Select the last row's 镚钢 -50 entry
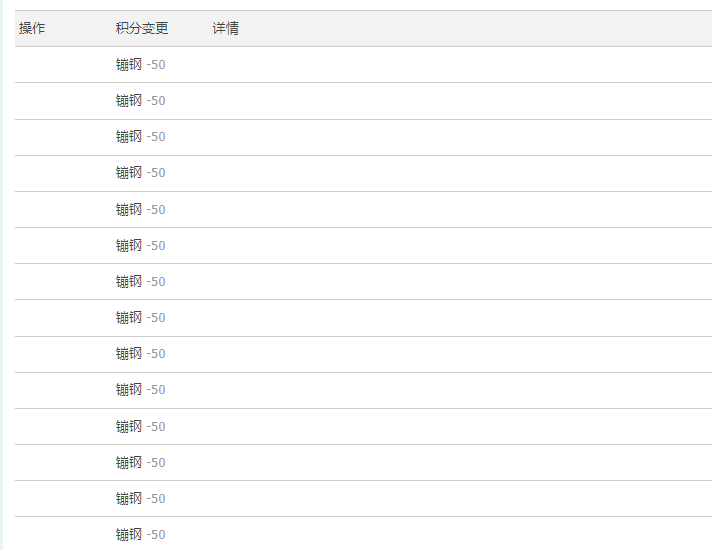712x550 pixels. (x=141, y=535)
